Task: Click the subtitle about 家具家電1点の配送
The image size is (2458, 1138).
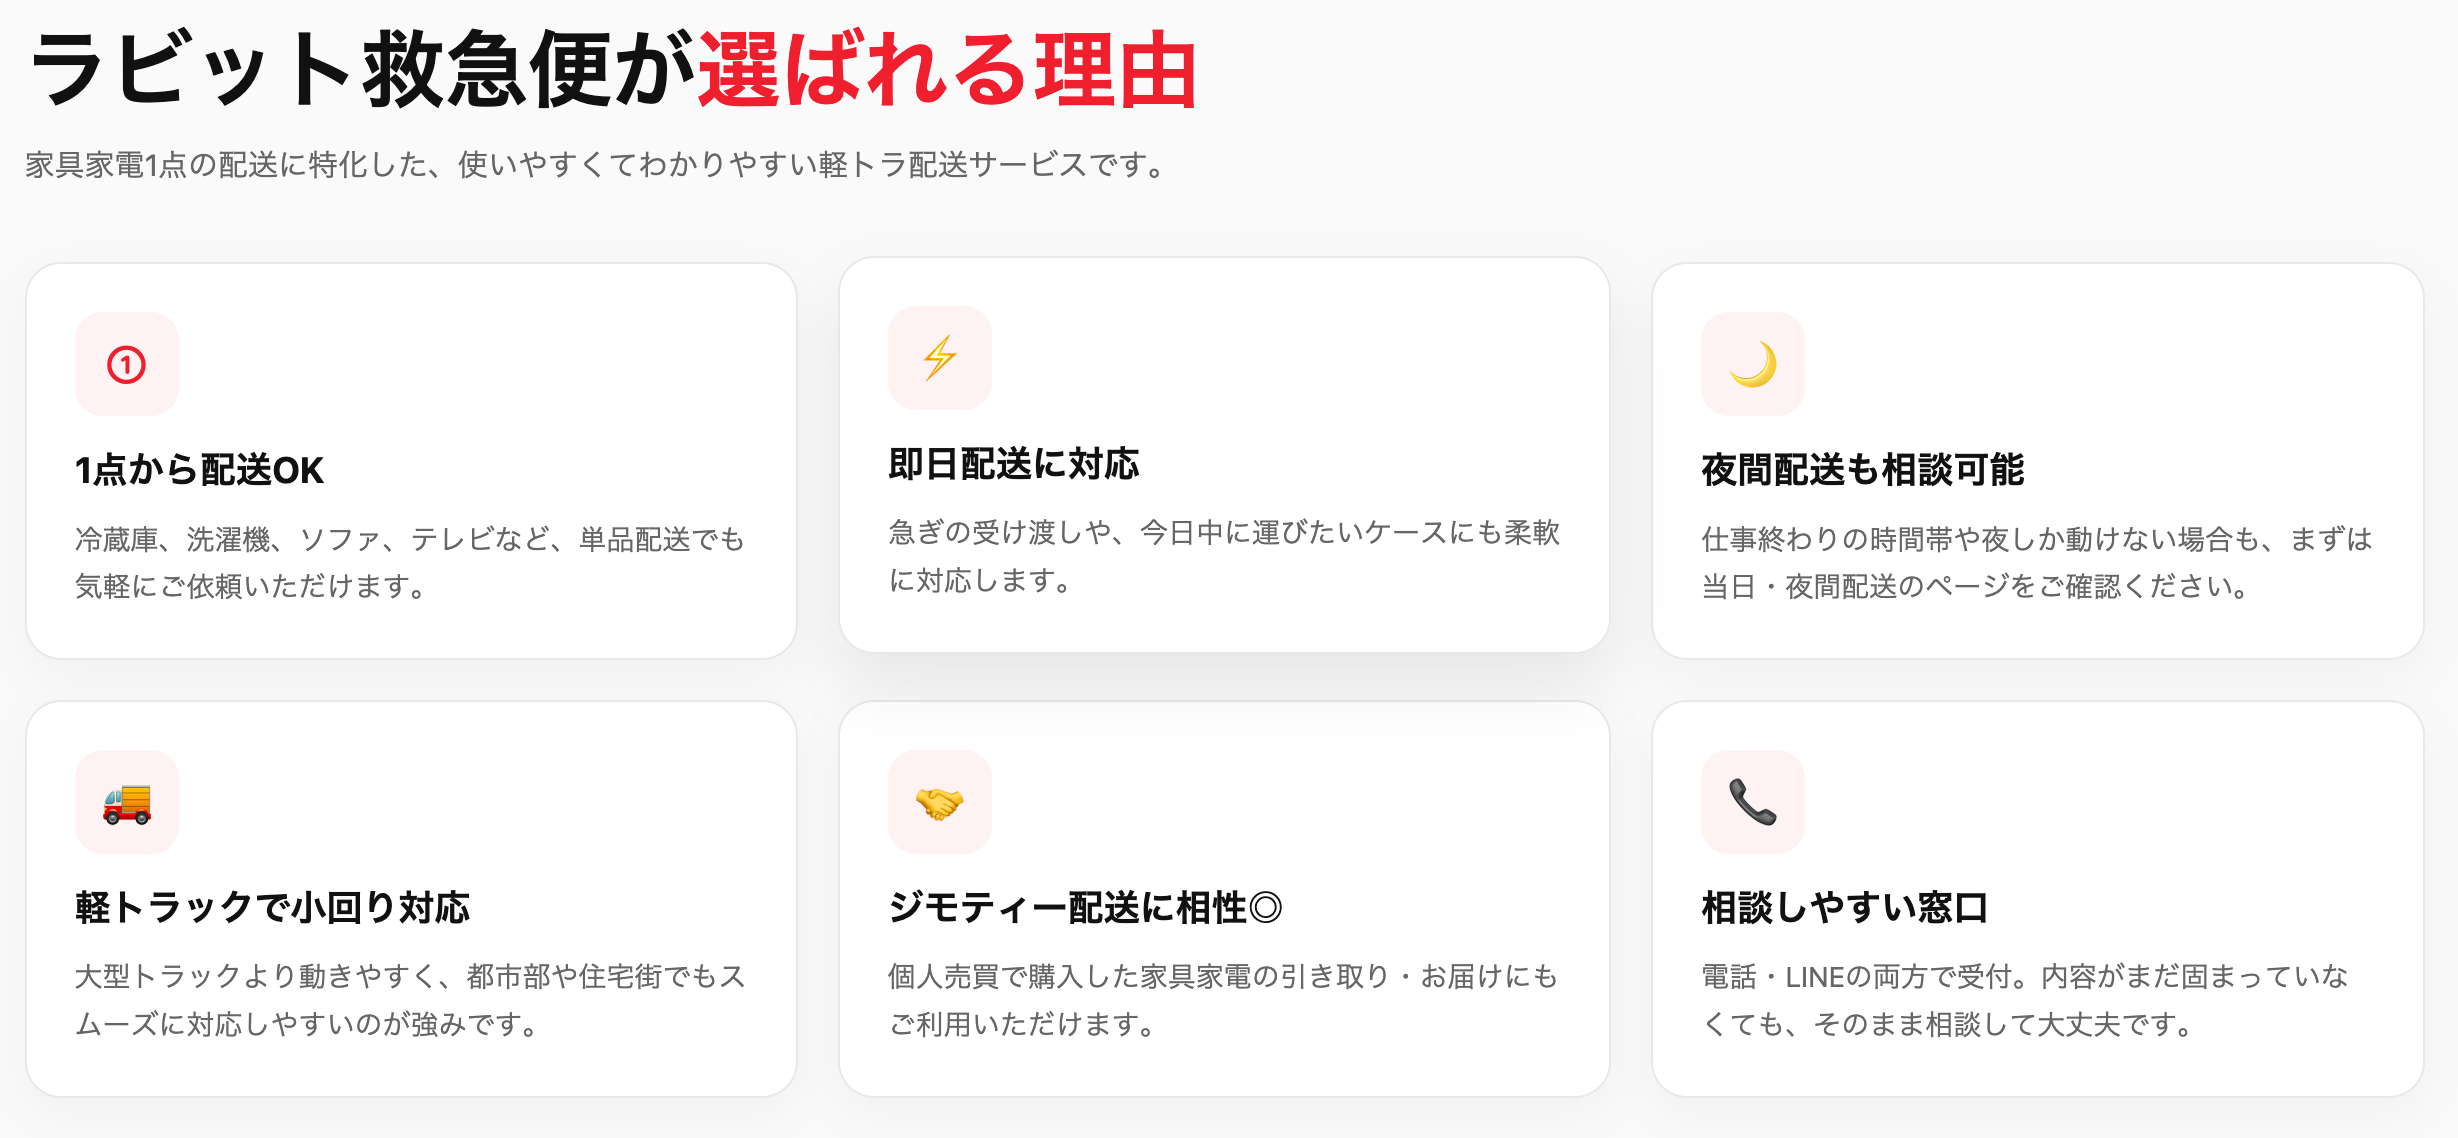Action: (x=597, y=165)
